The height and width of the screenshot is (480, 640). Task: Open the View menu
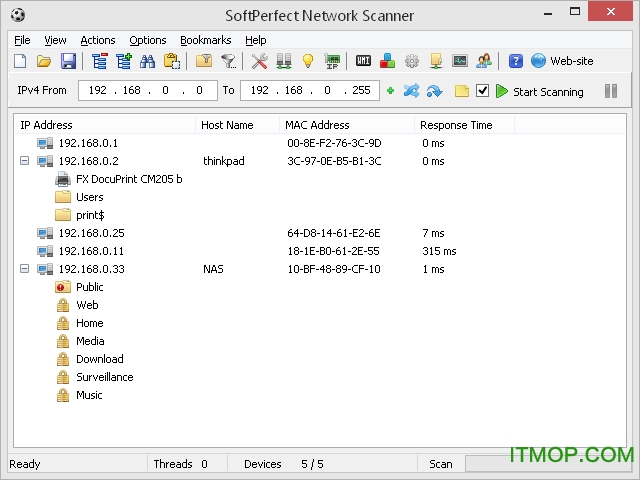coord(55,40)
